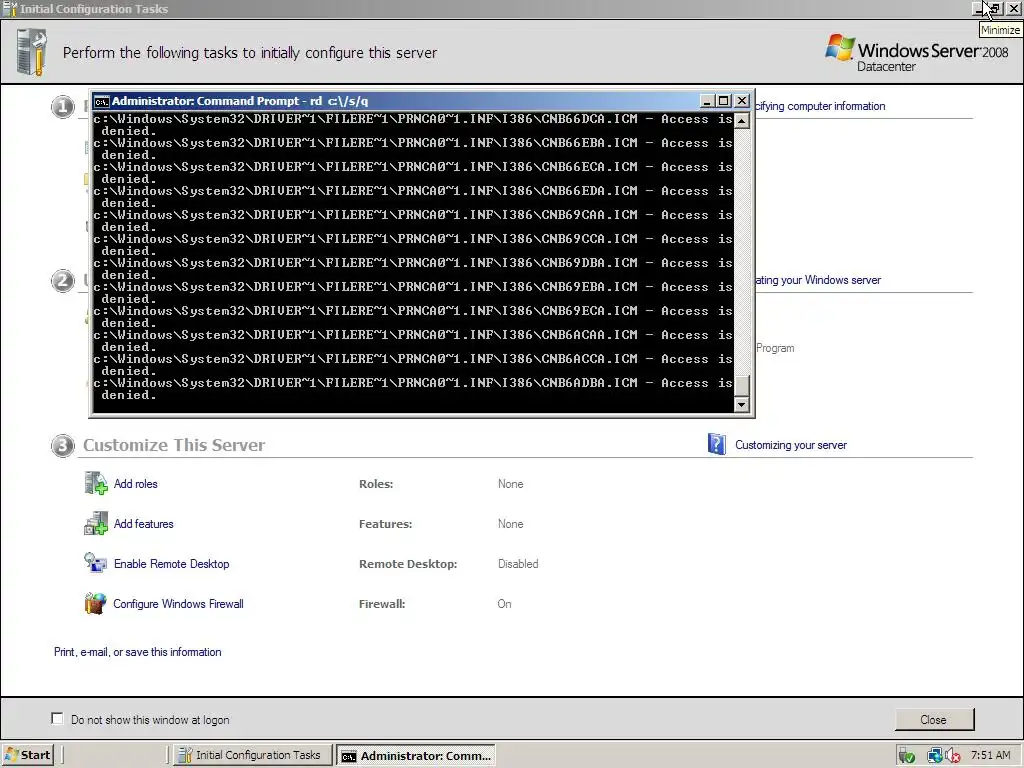The height and width of the screenshot is (768, 1024).
Task: Click the Command Prompt line containing CNB6ADBA.ICM
Action: coord(413,383)
